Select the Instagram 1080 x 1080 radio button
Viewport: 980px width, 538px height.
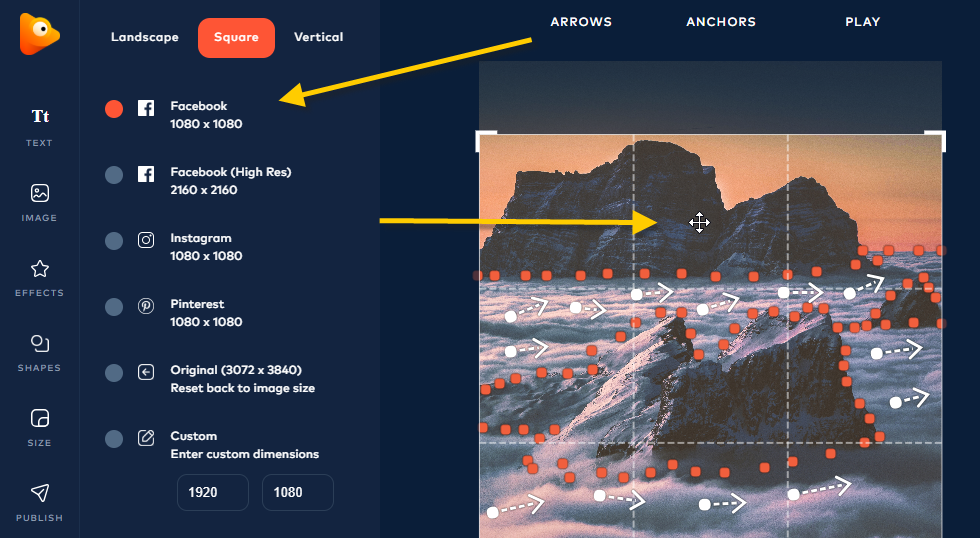pyautogui.click(x=114, y=241)
